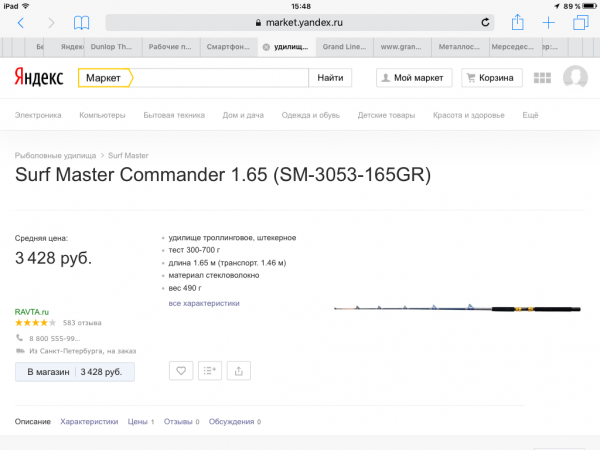Tap the Safari forward arrow
The width and height of the screenshot is (600, 450).
[x=51, y=23]
